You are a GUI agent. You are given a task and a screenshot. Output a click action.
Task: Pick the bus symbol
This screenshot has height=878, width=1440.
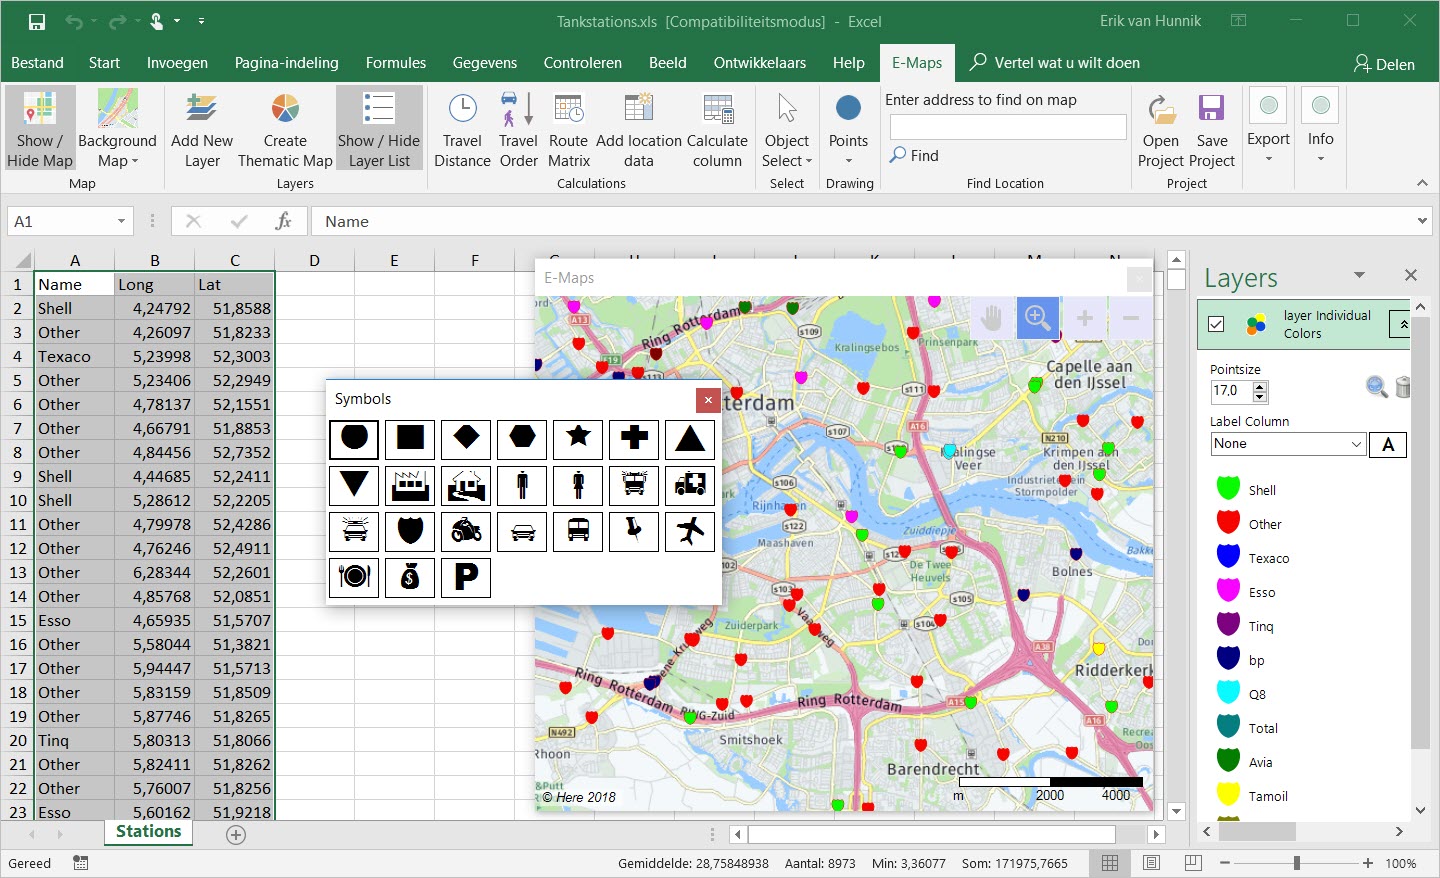[x=578, y=531]
